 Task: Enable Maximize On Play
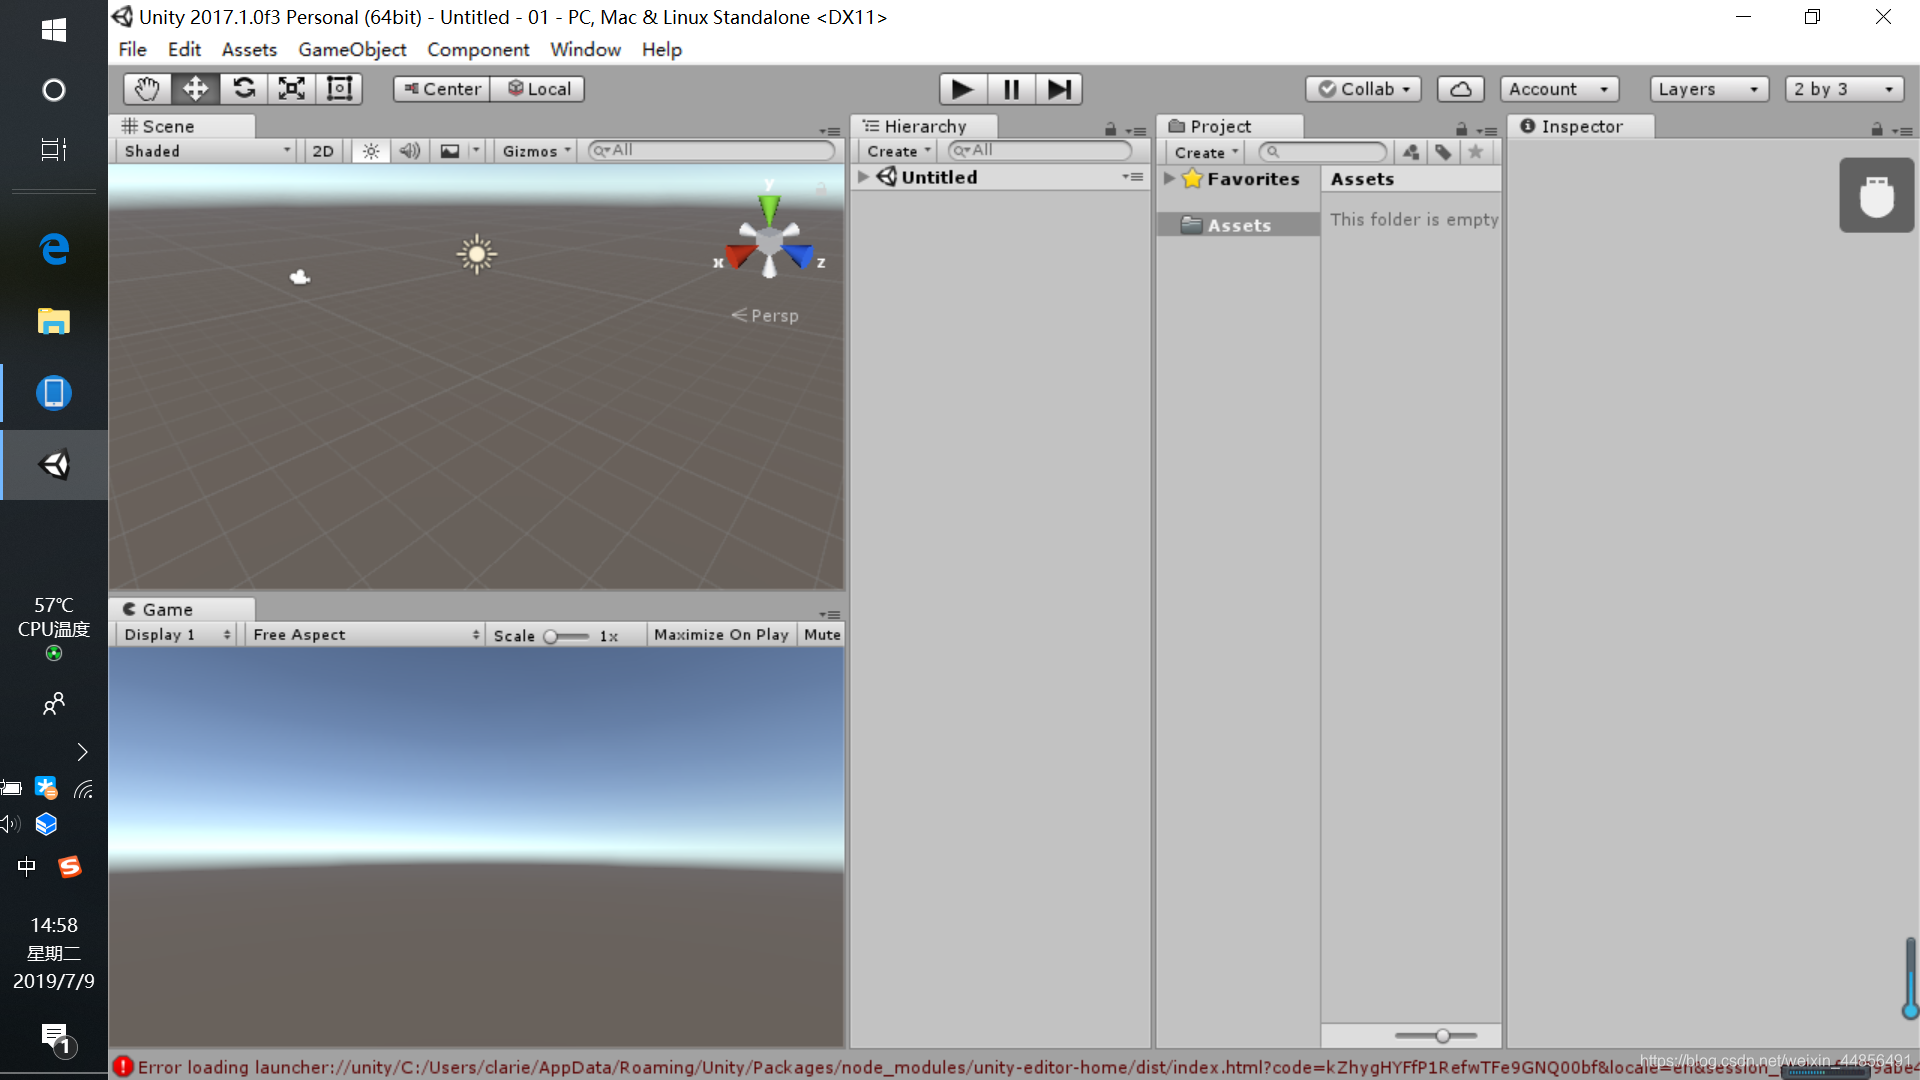(x=720, y=635)
